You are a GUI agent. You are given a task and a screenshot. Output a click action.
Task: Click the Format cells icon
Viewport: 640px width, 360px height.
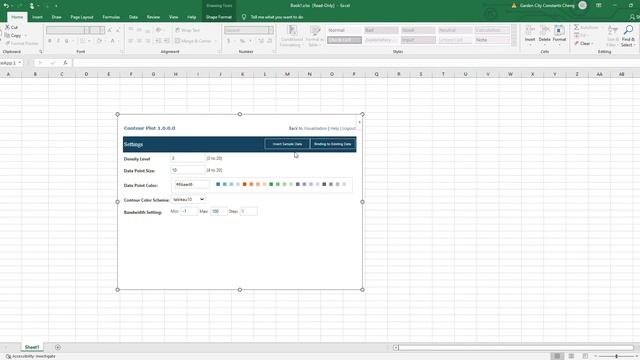click(x=559, y=31)
